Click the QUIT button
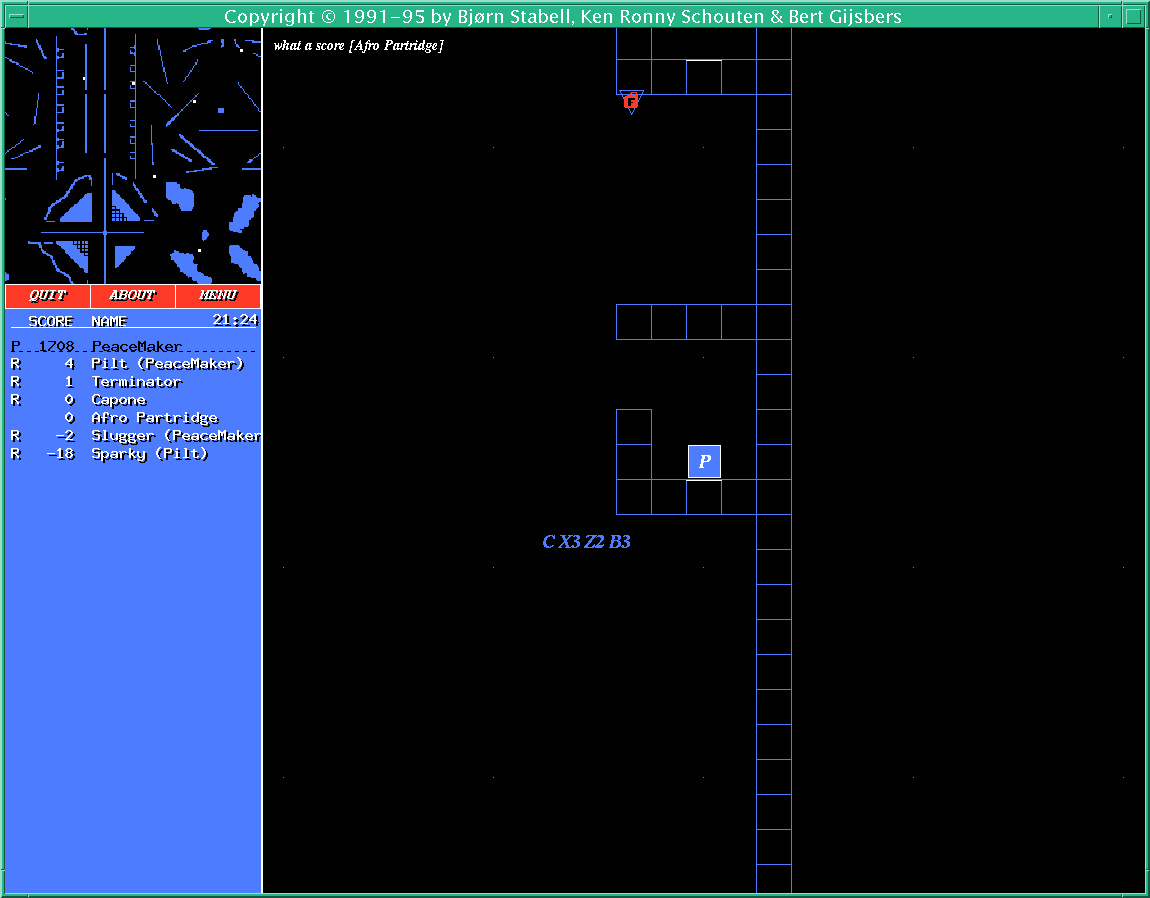1150x898 pixels. (x=47, y=296)
